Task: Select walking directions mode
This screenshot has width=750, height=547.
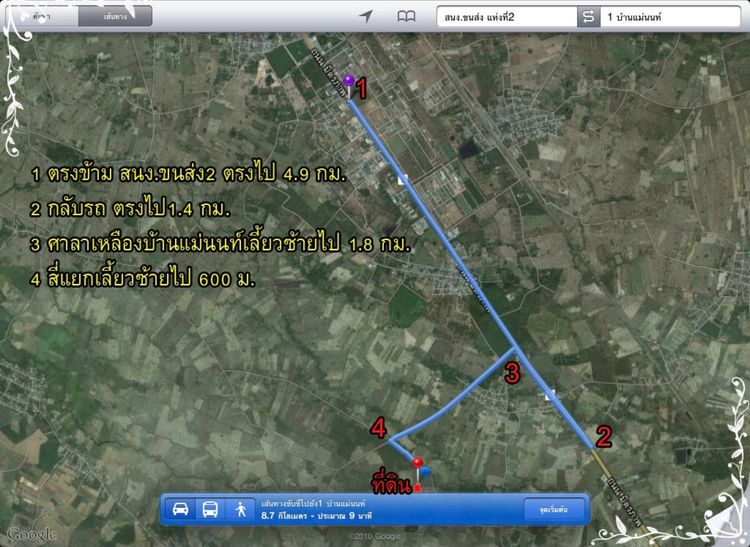Action: [241, 509]
